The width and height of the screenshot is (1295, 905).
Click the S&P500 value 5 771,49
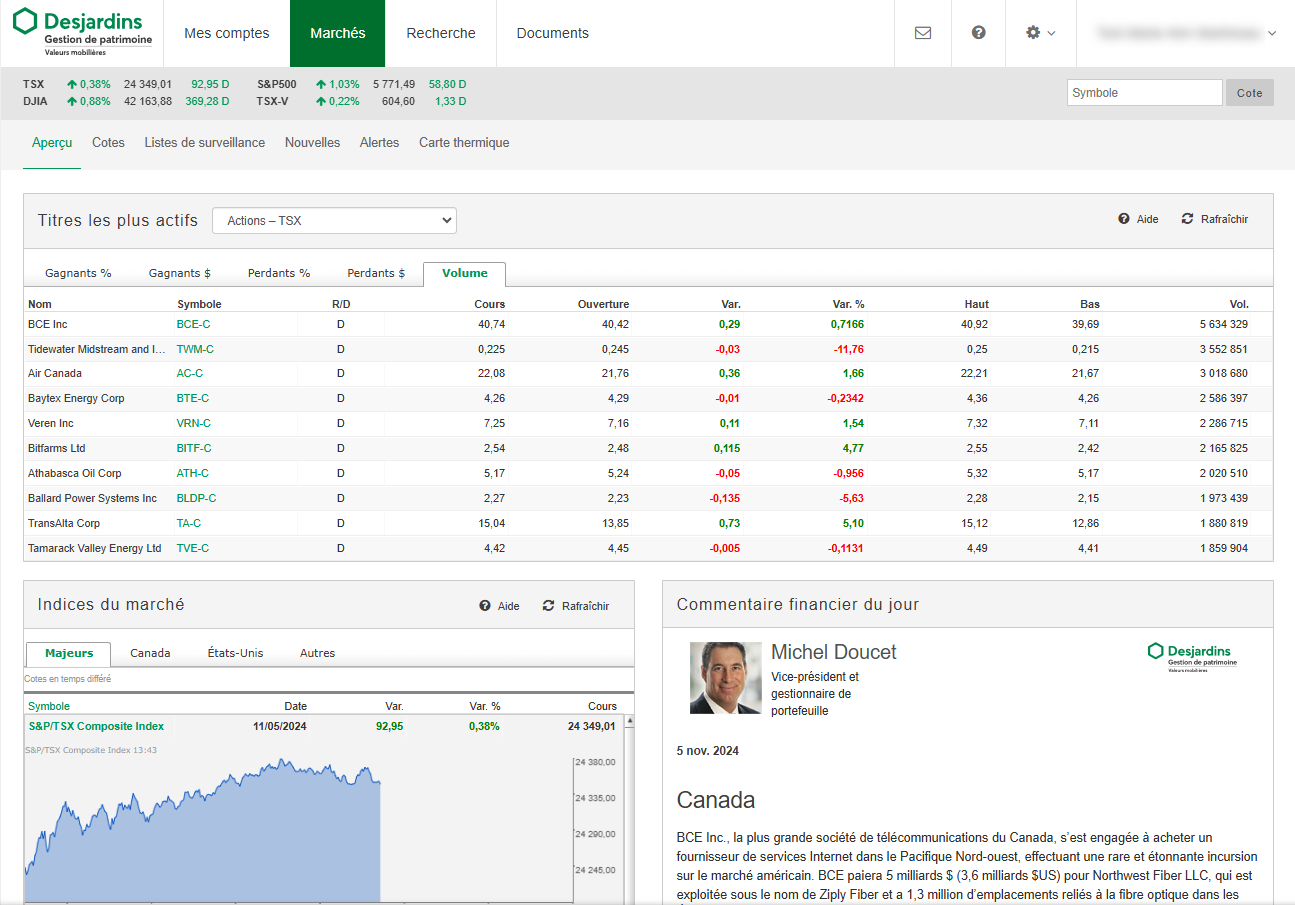click(x=394, y=84)
